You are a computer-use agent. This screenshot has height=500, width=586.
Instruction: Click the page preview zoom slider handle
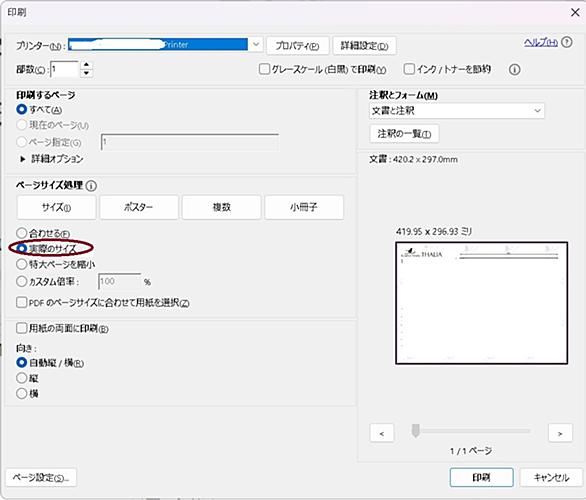(x=415, y=430)
